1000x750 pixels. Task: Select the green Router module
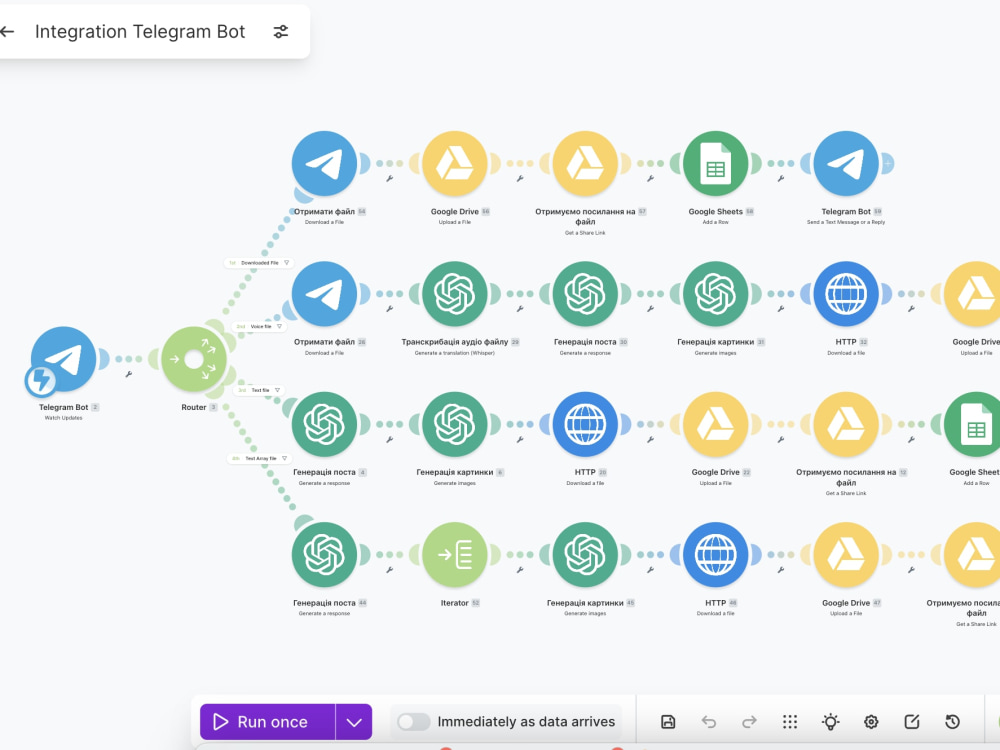click(194, 359)
